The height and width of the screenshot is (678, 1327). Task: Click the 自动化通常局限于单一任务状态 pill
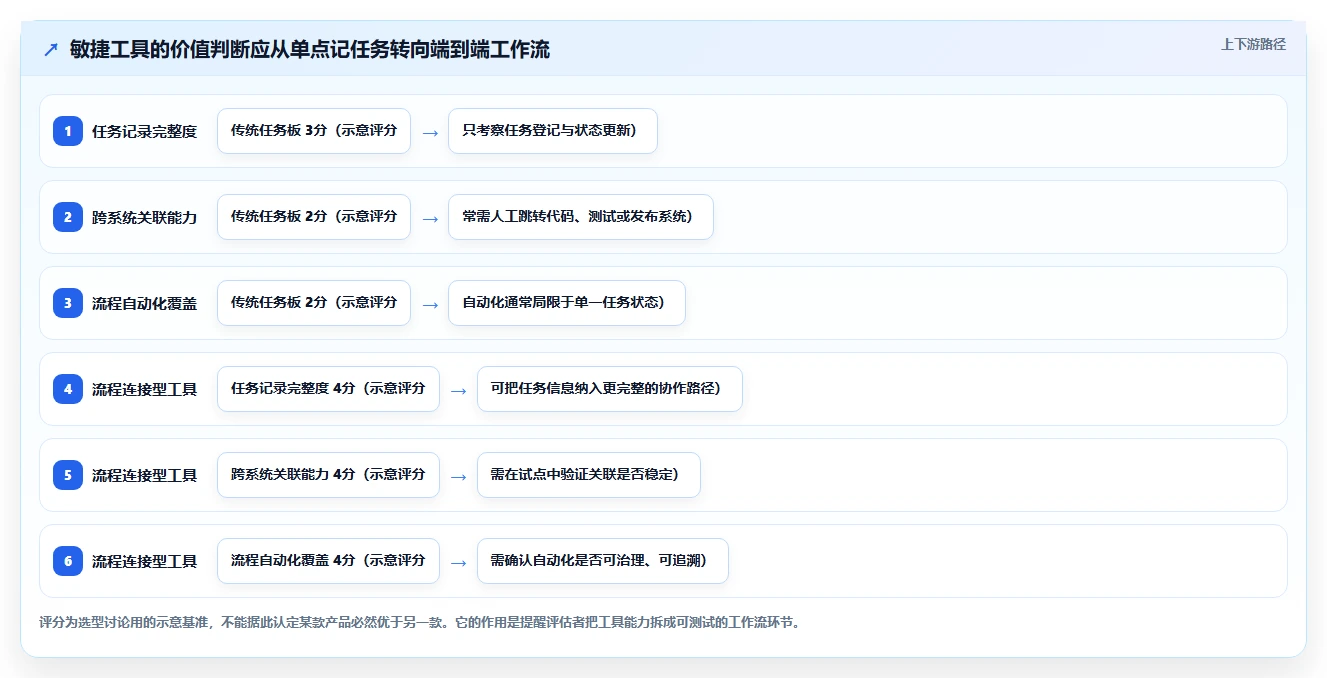(x=567, y=303)
